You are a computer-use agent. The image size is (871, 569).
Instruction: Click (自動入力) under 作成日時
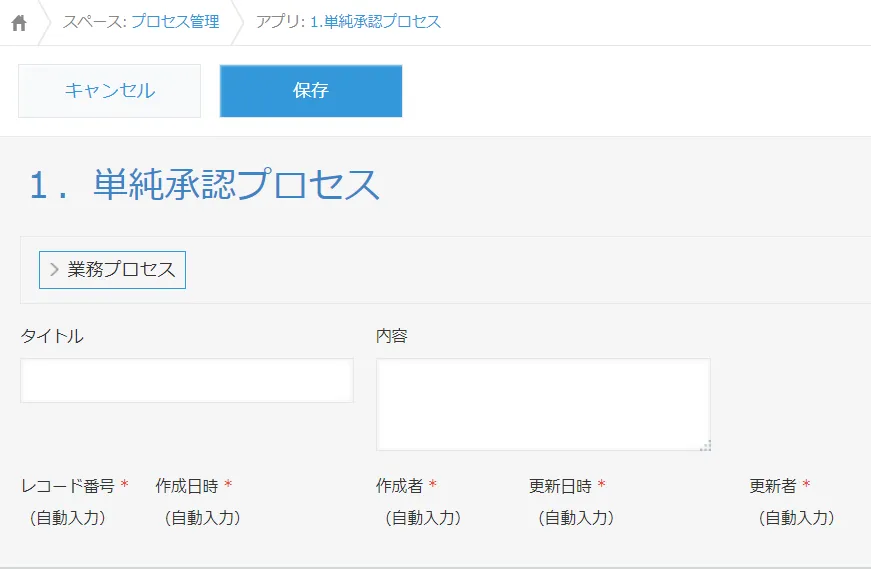click(203, 518)
